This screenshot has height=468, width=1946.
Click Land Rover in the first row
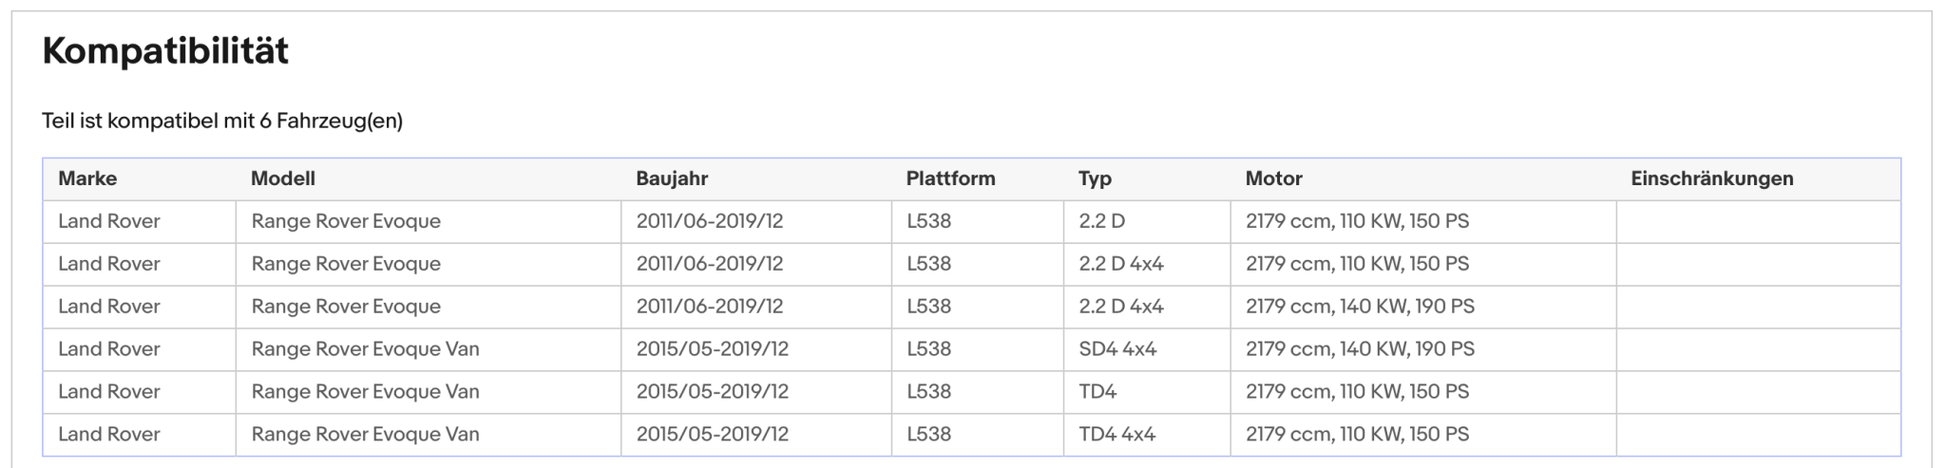click(109, 221)
